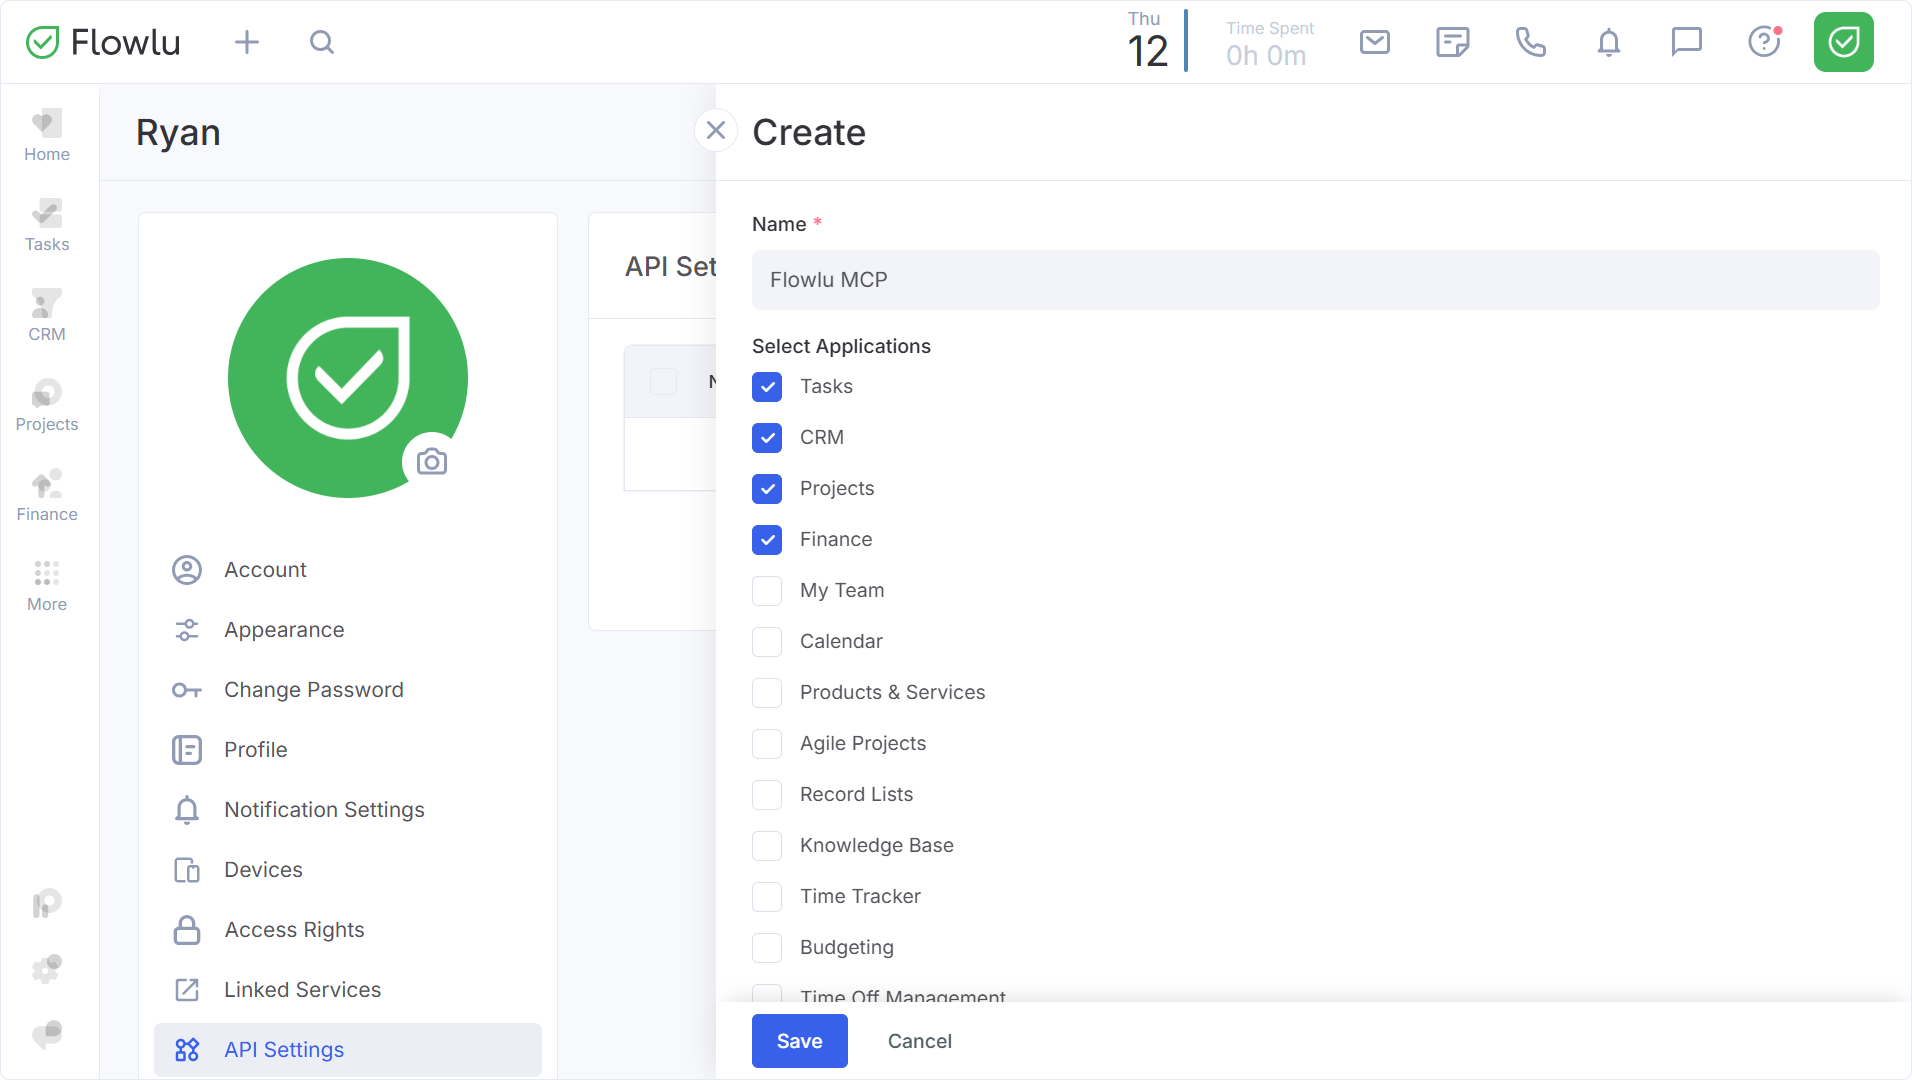Click the Name input field
Image resolution: width=1912 pixels, height=1080 pixels.
(1315, 280)
